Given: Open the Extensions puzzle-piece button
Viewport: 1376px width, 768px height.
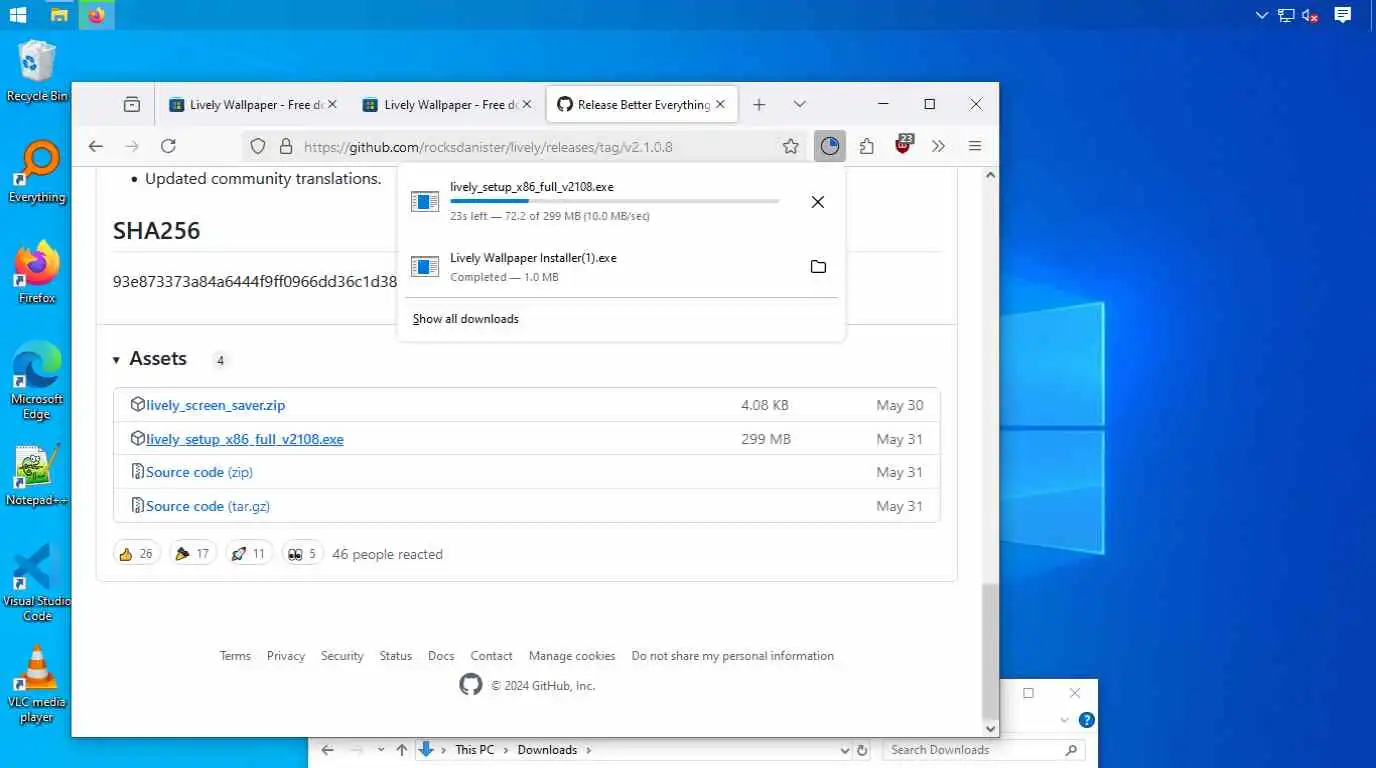Looking at the screenshot, I should pyautogui.click(x=867, y=146).
